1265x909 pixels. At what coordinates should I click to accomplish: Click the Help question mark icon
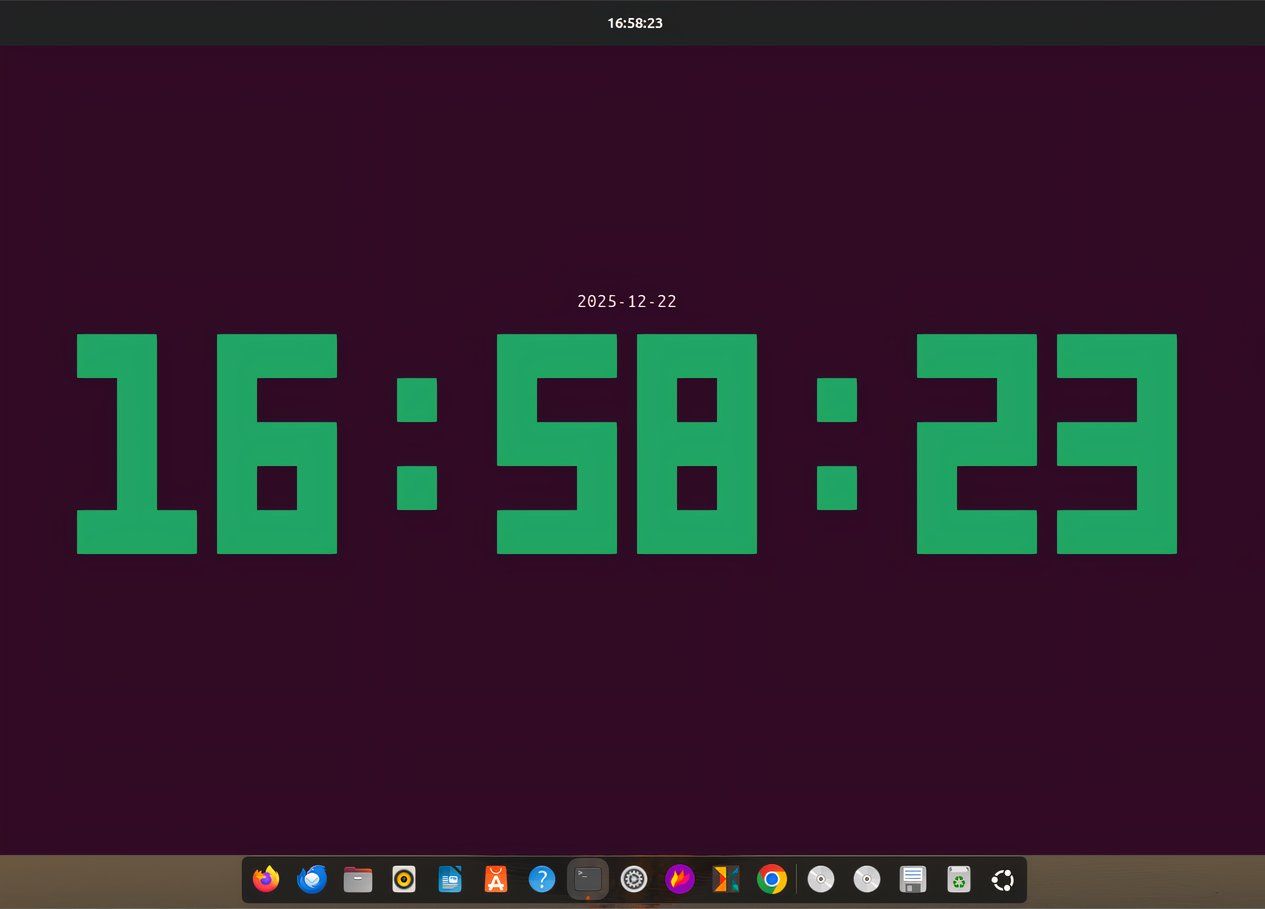coord(541,879)
